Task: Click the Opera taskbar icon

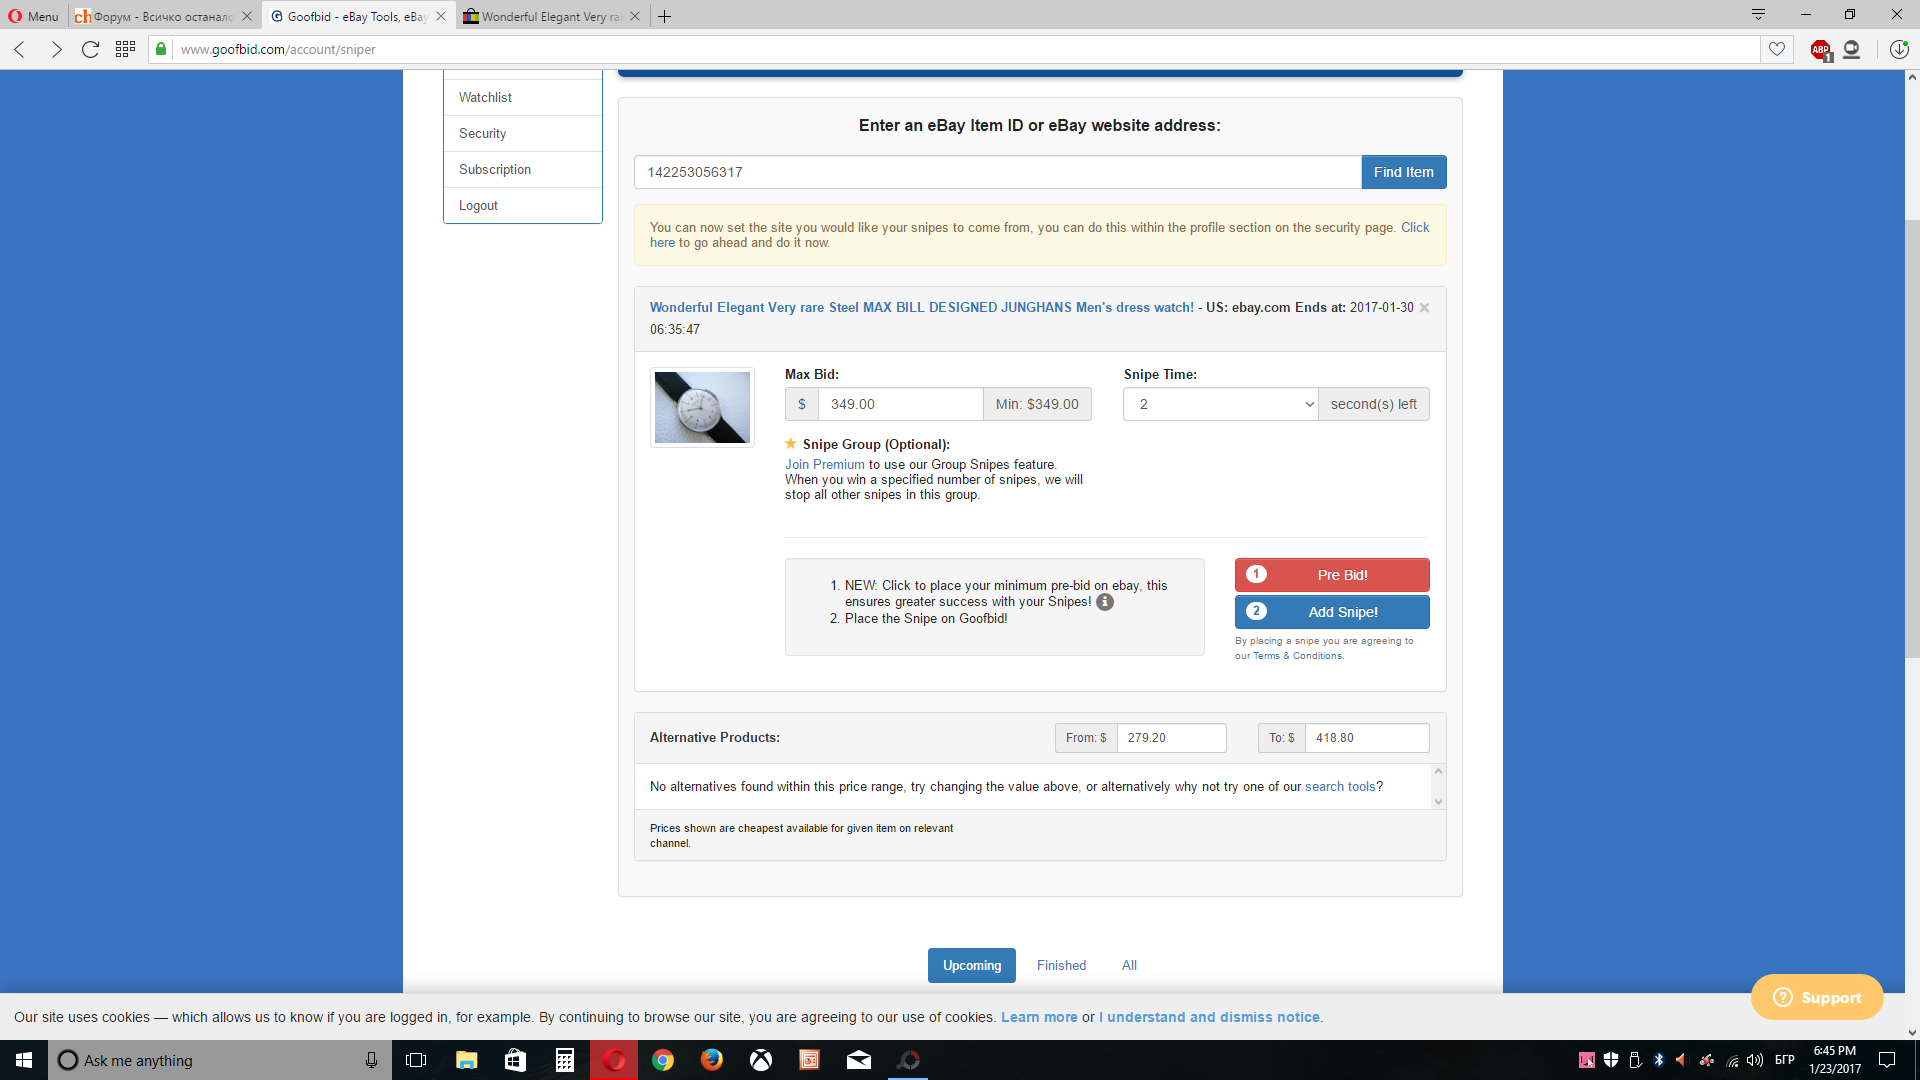Action: (x=614, y=1060)
